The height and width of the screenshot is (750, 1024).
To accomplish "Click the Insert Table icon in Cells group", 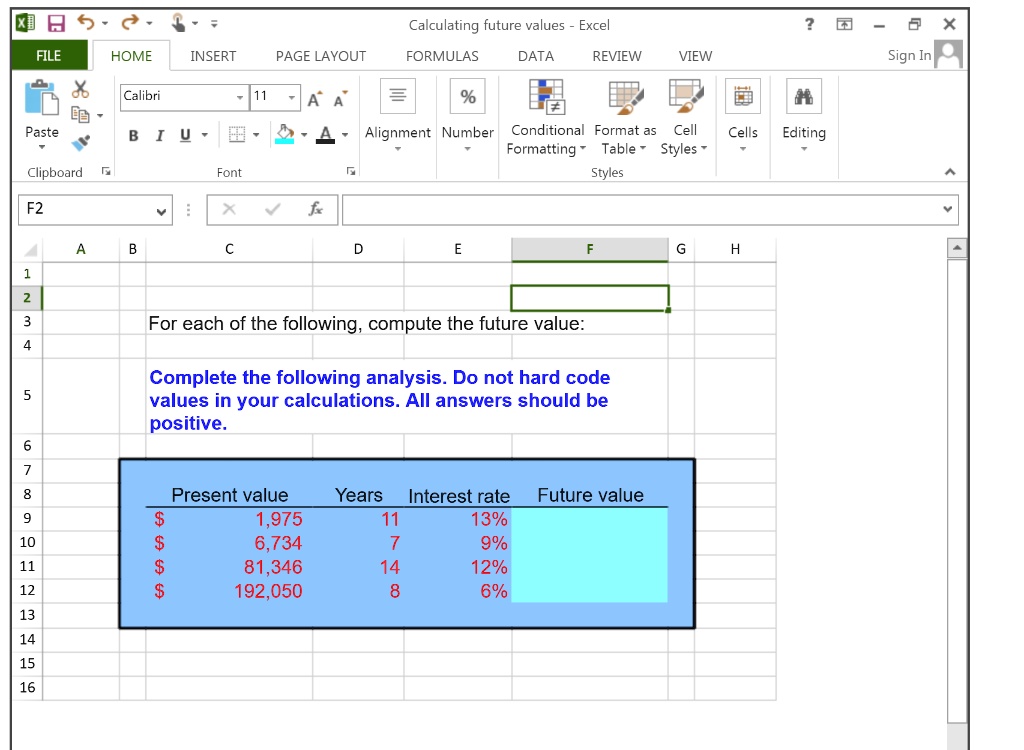I will click(x=742, y=96).
